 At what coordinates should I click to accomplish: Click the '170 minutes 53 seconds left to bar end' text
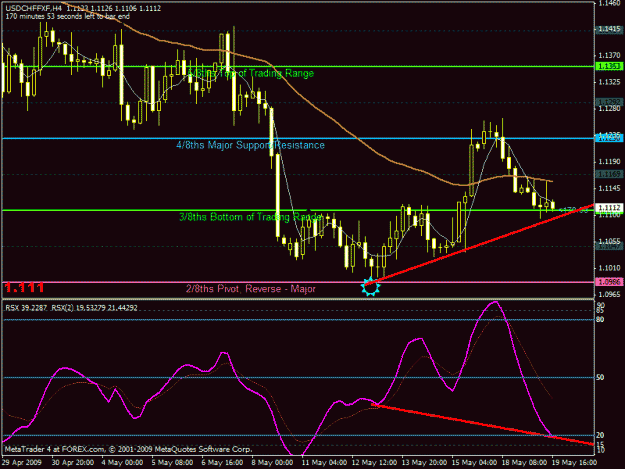coord(67,16)
